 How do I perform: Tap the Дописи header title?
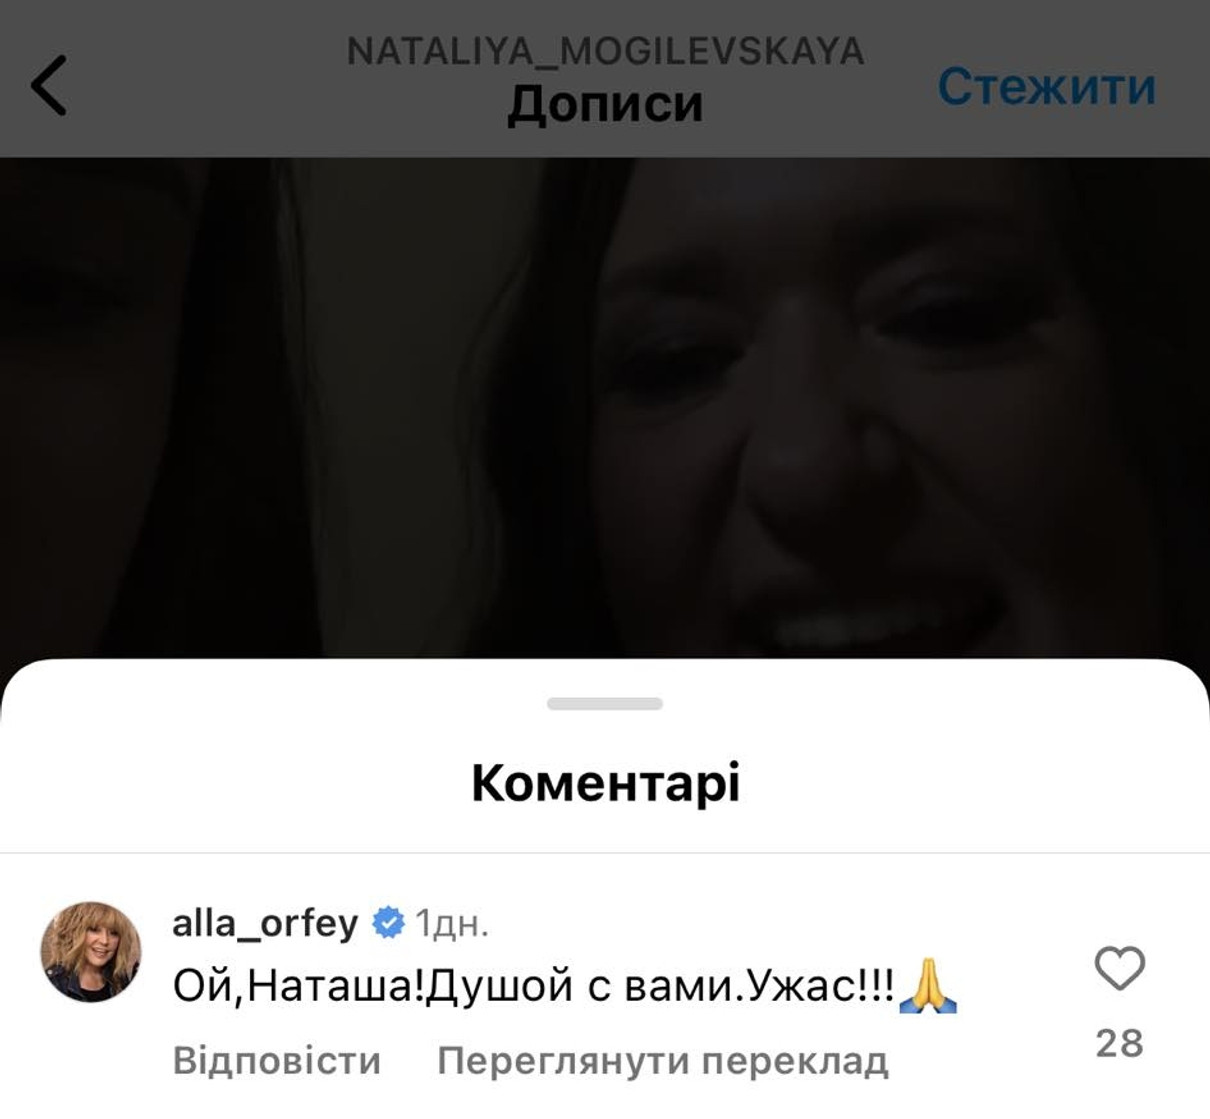pyautogui.click(x=605, y=104)
